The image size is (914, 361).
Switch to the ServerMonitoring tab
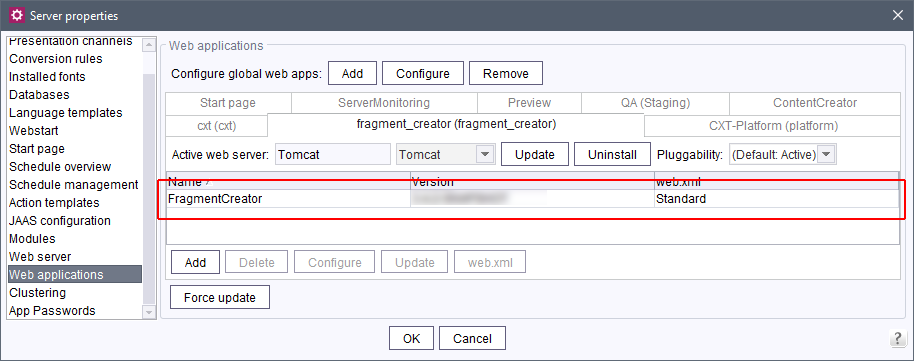[x=384, y=103]
